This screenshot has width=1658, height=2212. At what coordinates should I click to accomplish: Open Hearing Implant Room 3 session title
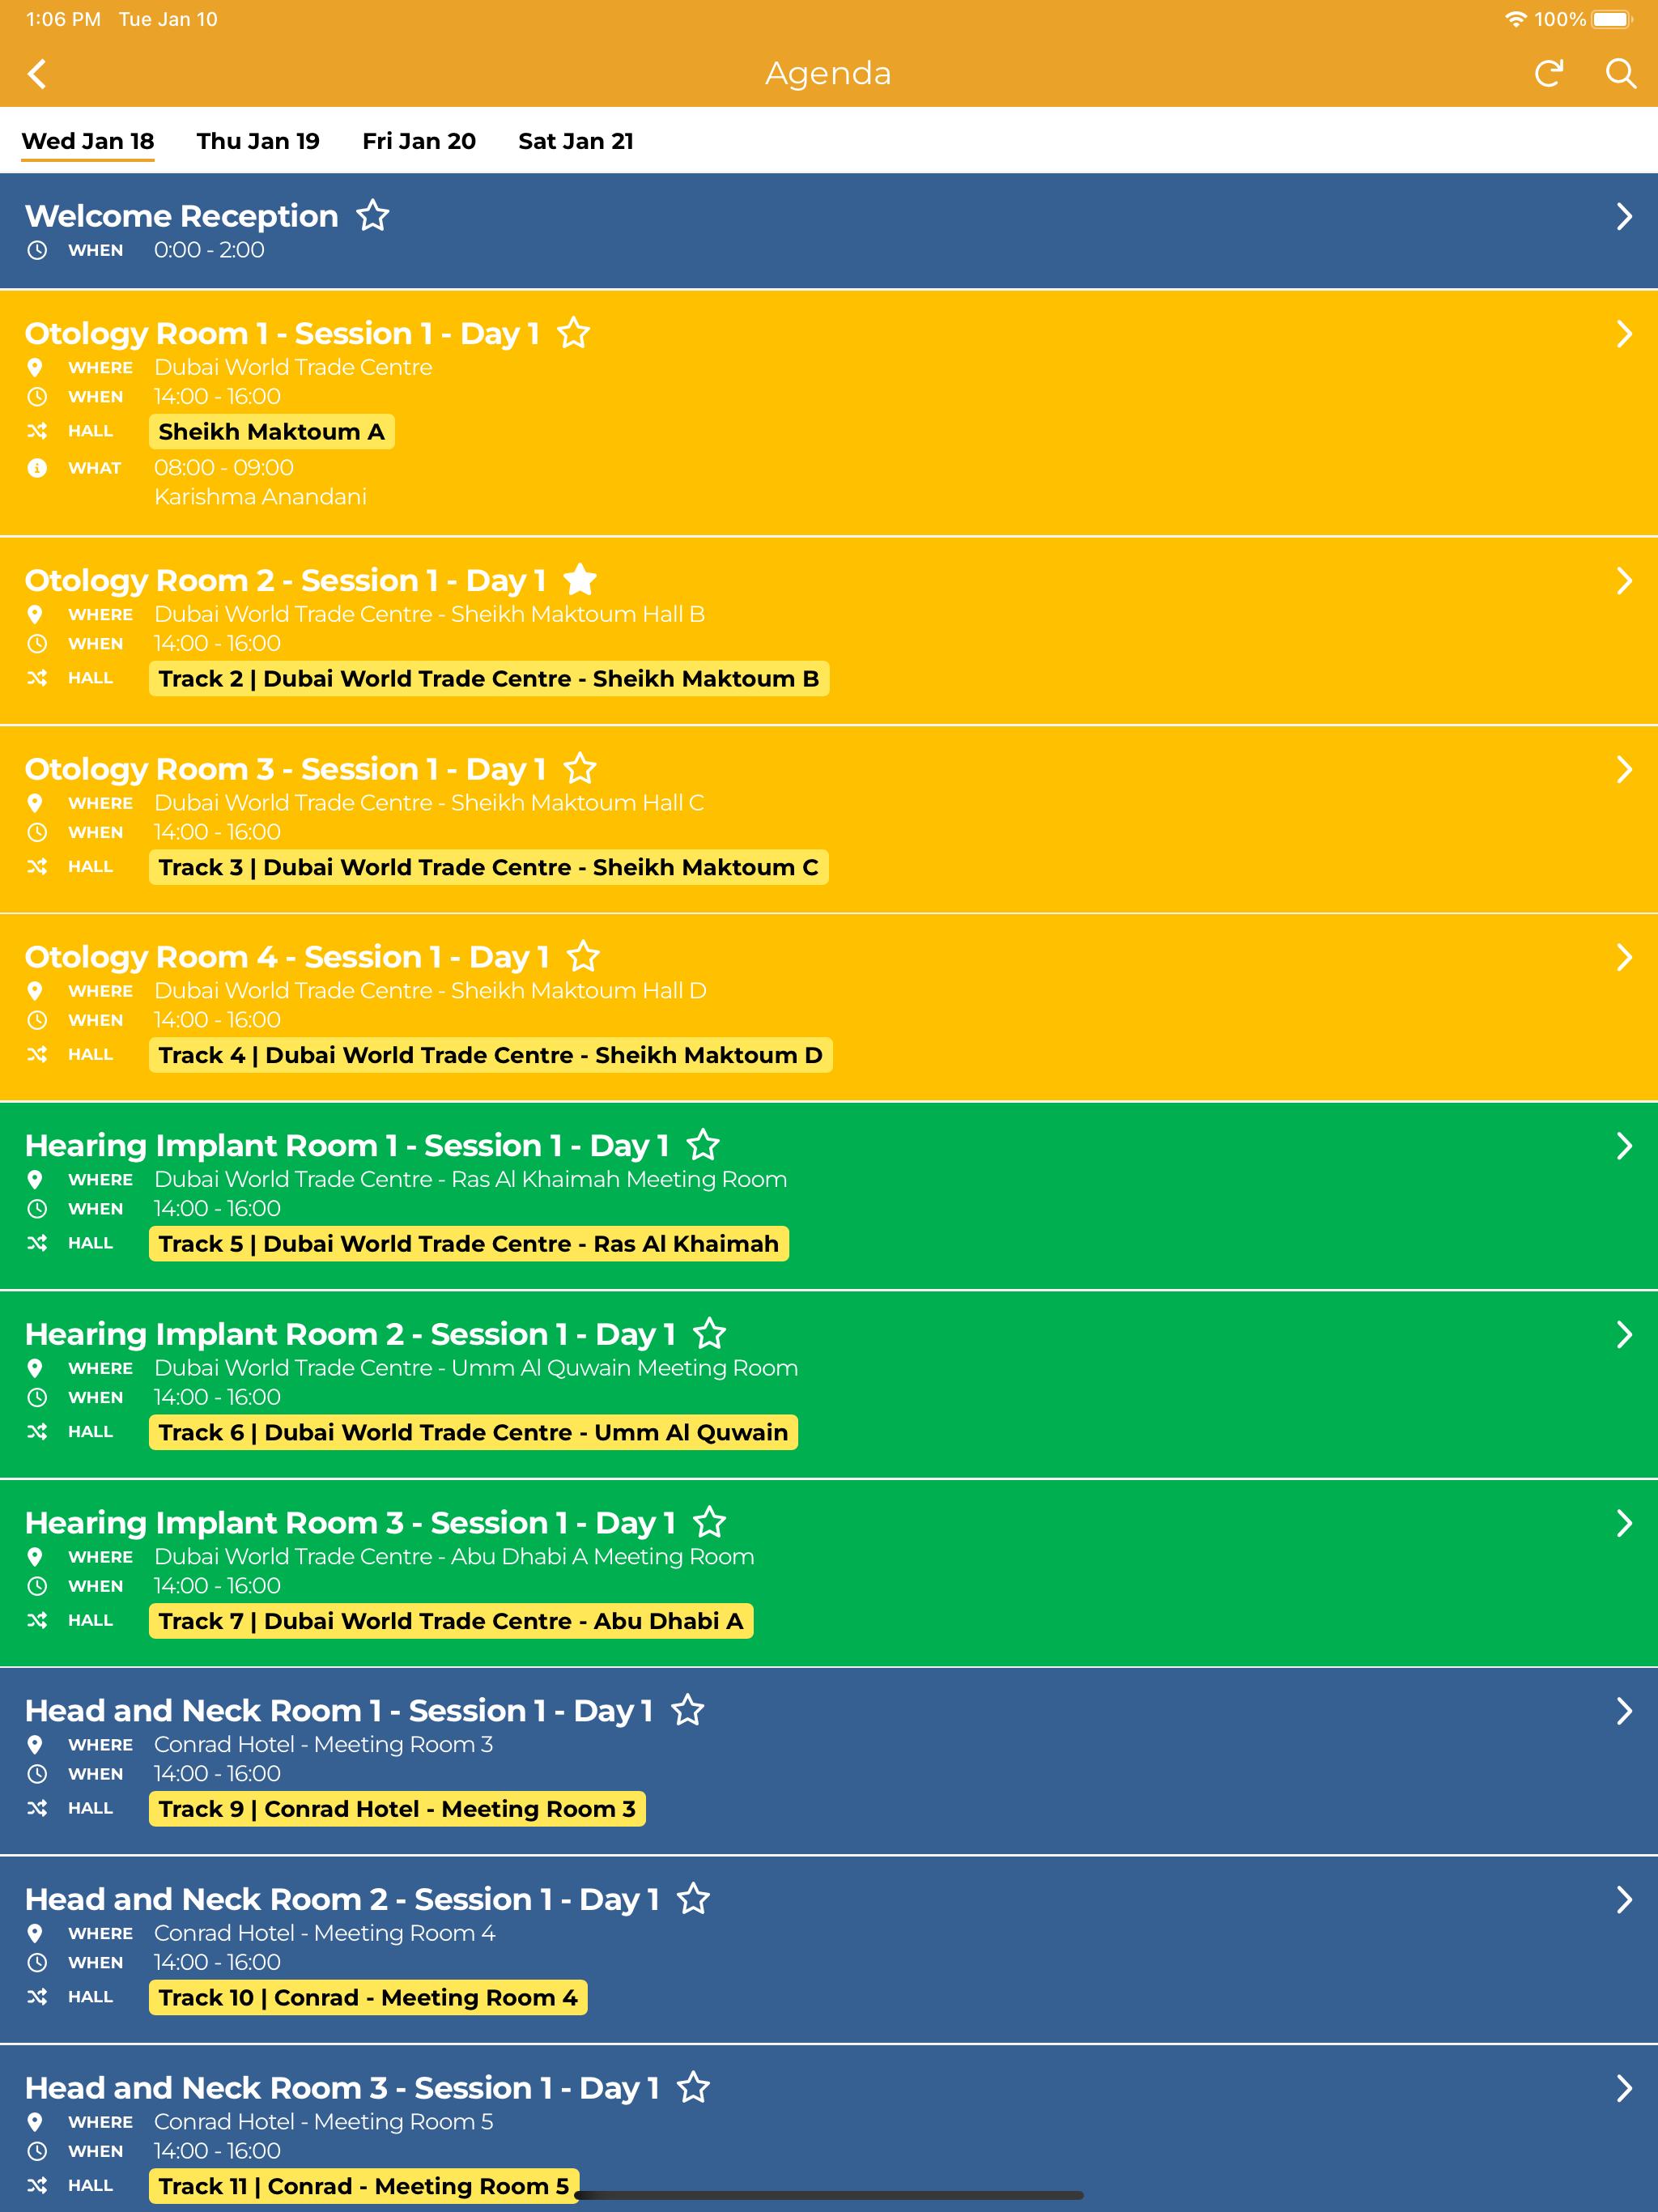[x=350, y=1523]
